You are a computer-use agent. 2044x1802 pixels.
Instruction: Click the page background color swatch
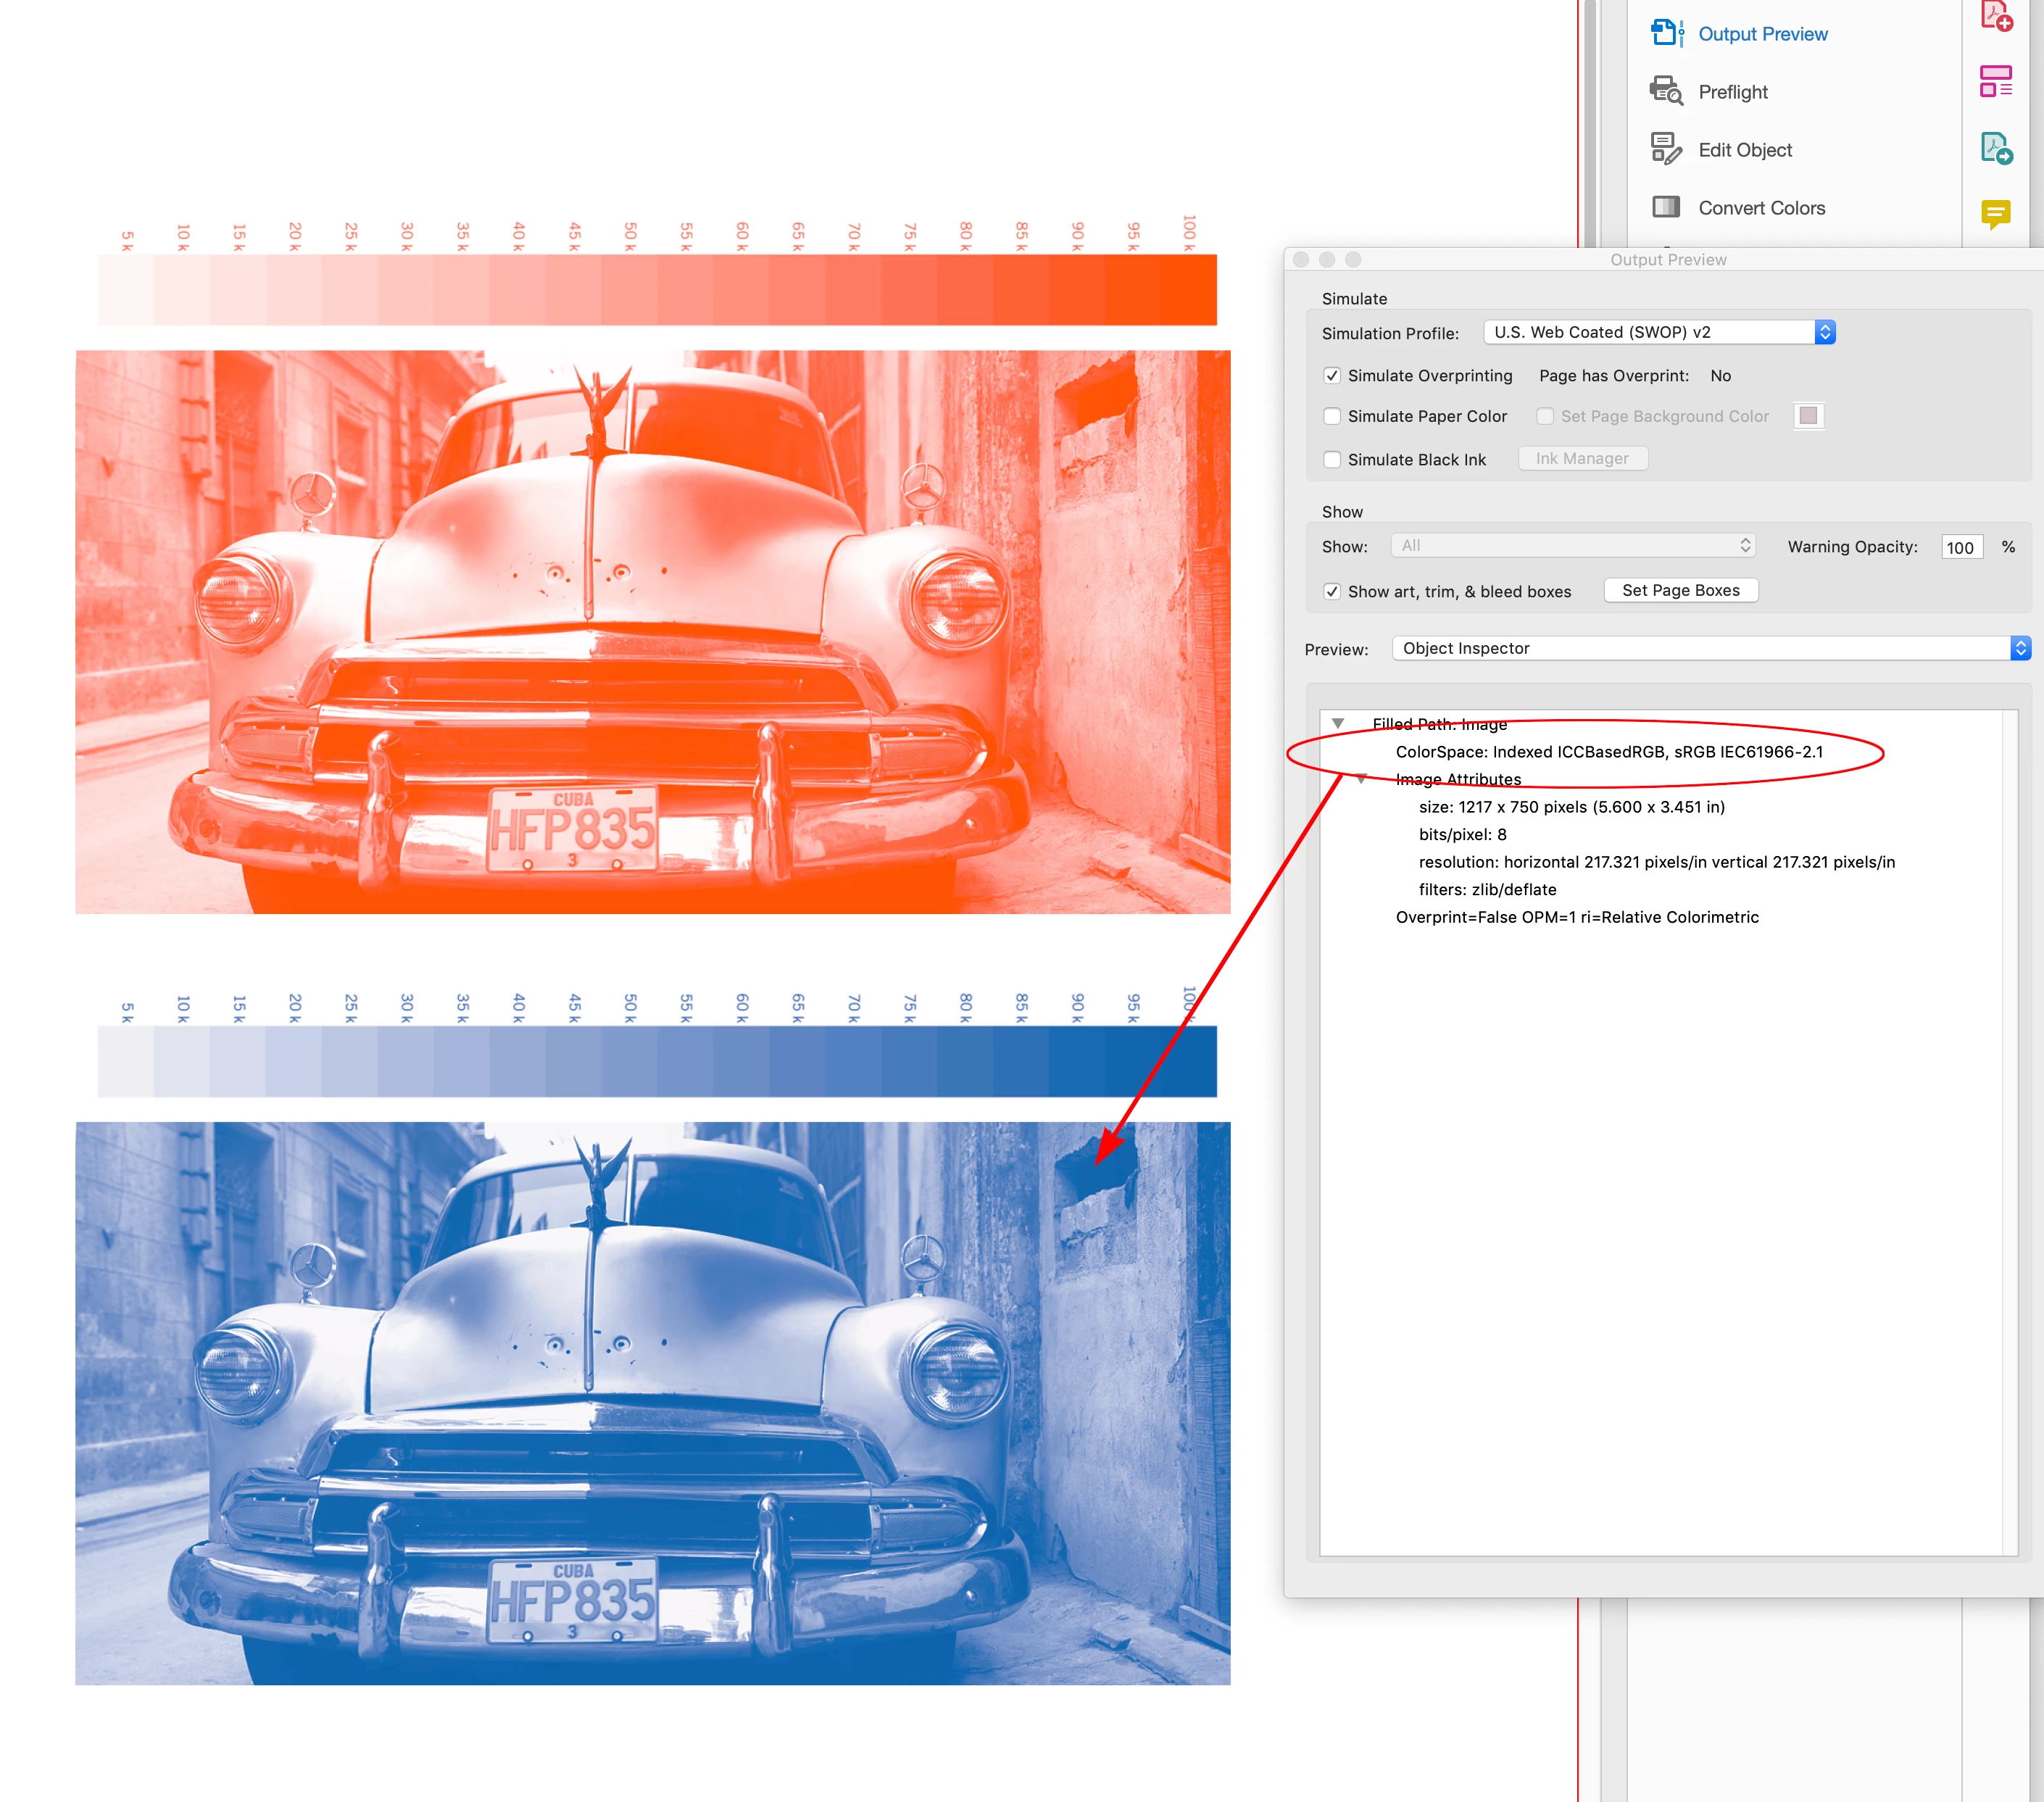1807,416
